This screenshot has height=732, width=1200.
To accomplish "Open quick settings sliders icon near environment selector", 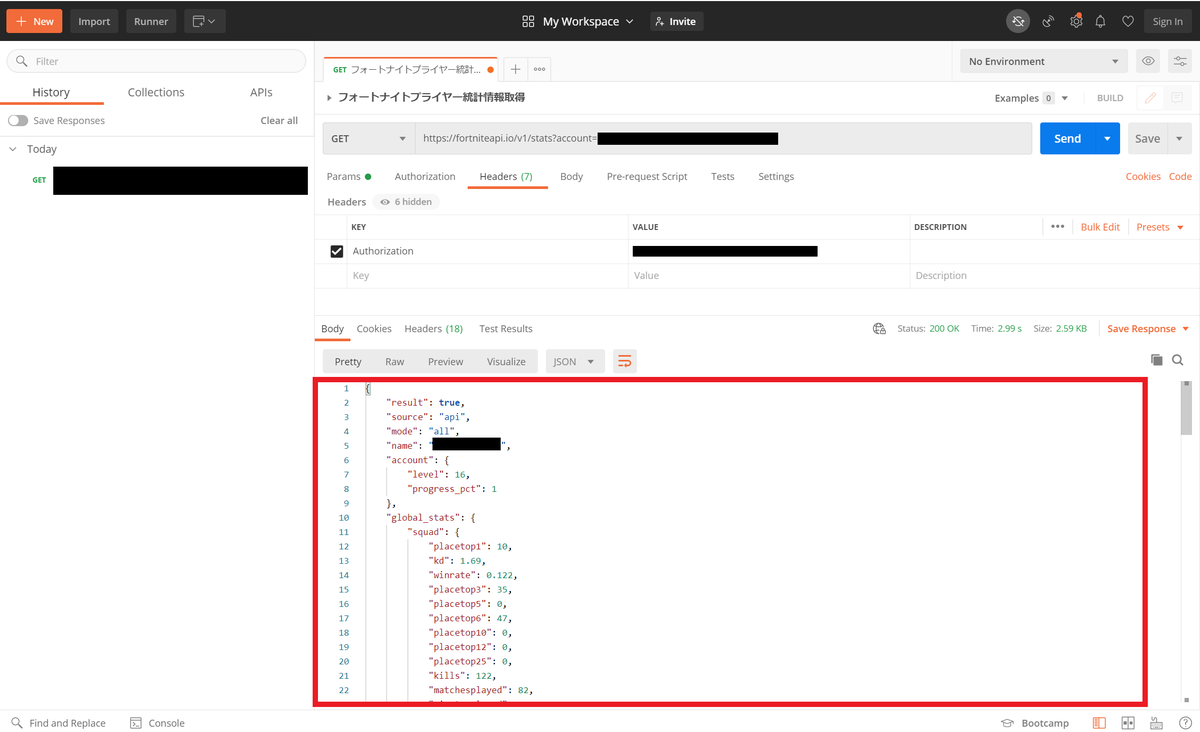I will coord(1180,61).
